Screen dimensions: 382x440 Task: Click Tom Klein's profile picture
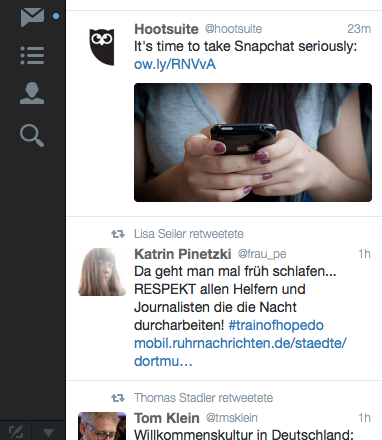point(102,426)
